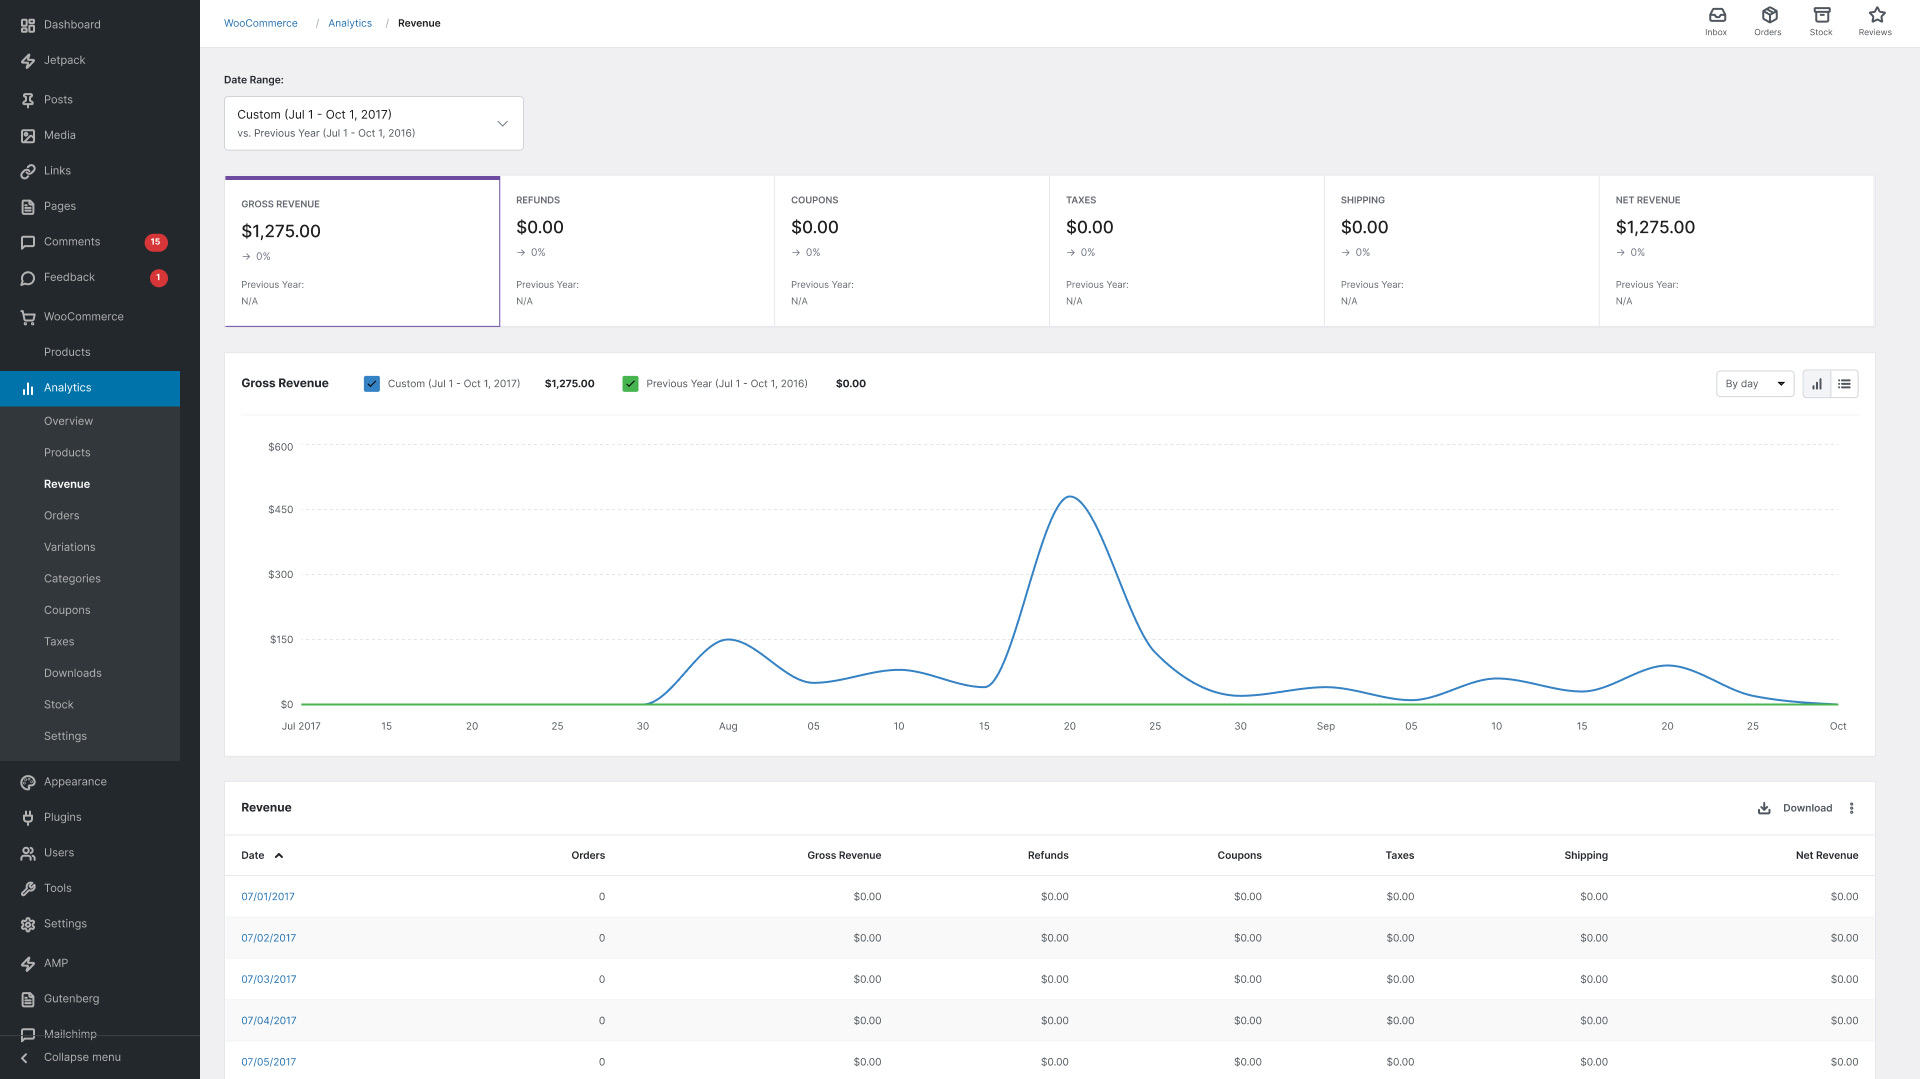The height and width of the screenshot is (1079, 1920).
Task: Click the Analytics bar chart icon
Action: coord(28,388)
